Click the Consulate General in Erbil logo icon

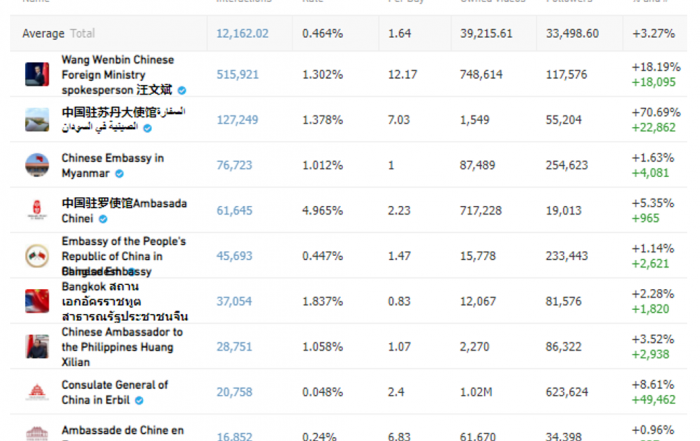point(37,392)
